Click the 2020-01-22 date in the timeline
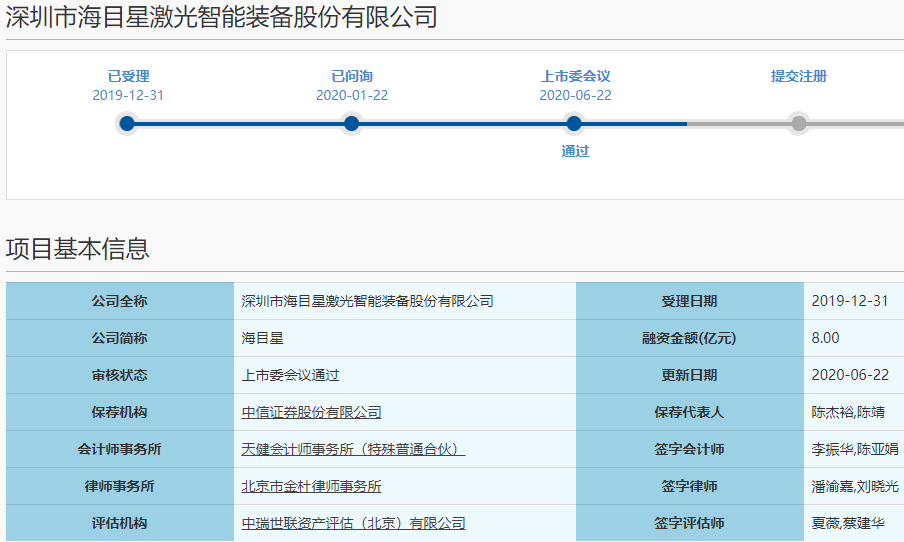Image resolution: width=904 pixels, height=542 pixels. click(352, 95)
